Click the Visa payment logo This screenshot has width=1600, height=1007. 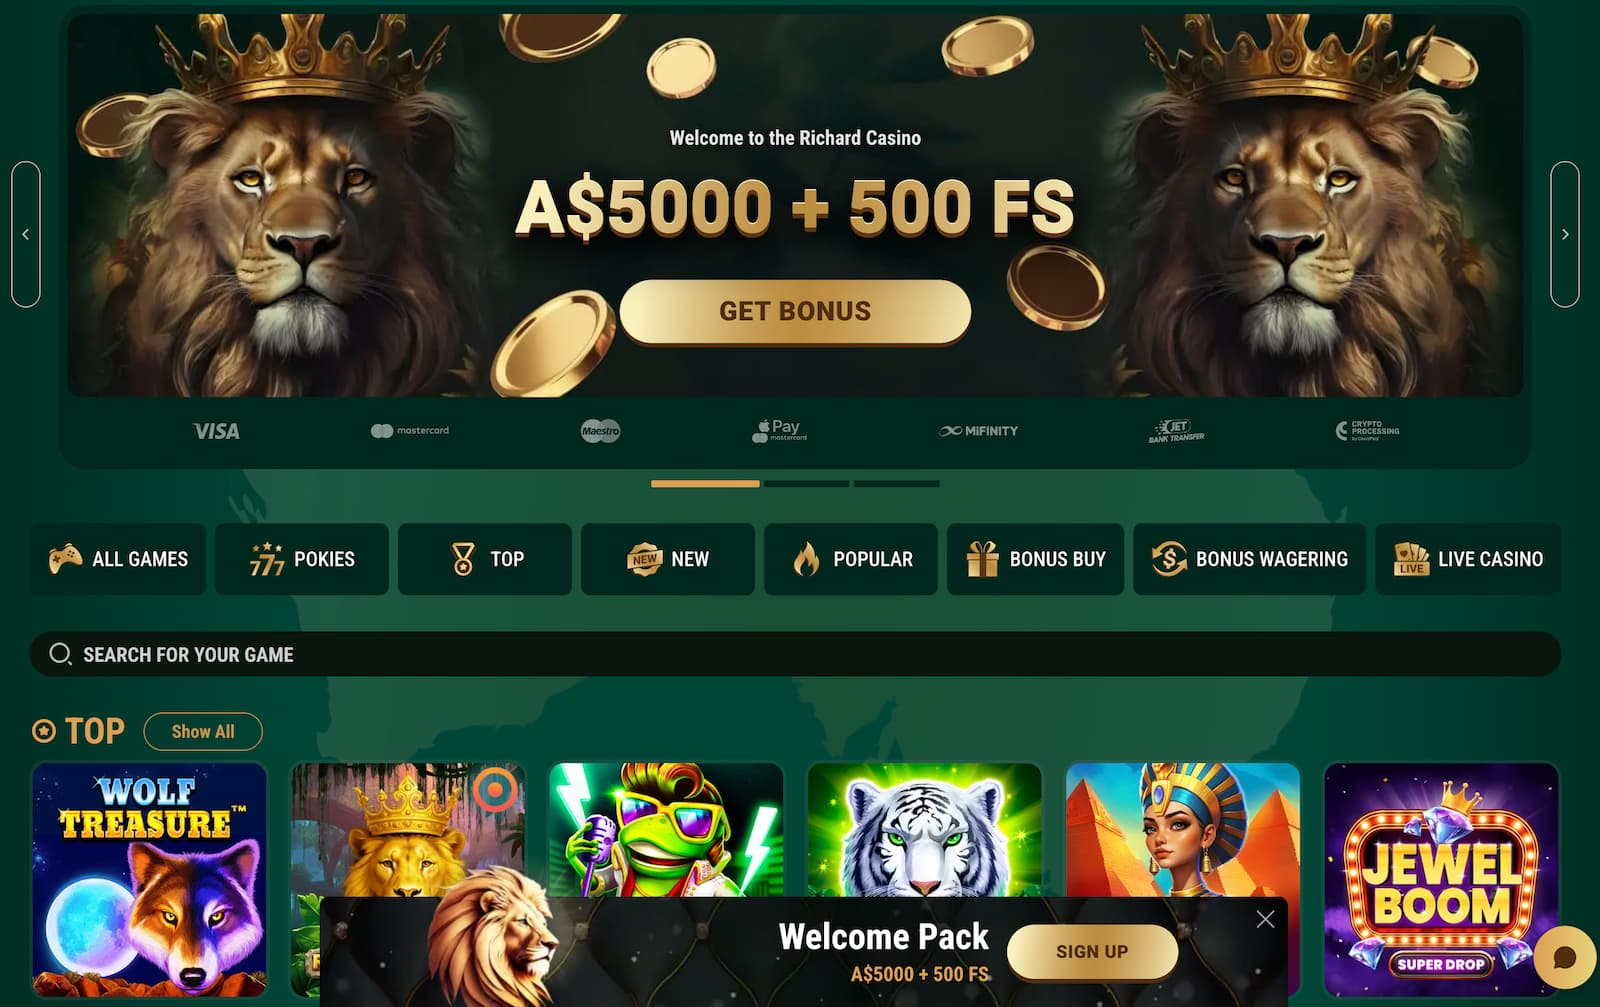click(x=216, y=431)
